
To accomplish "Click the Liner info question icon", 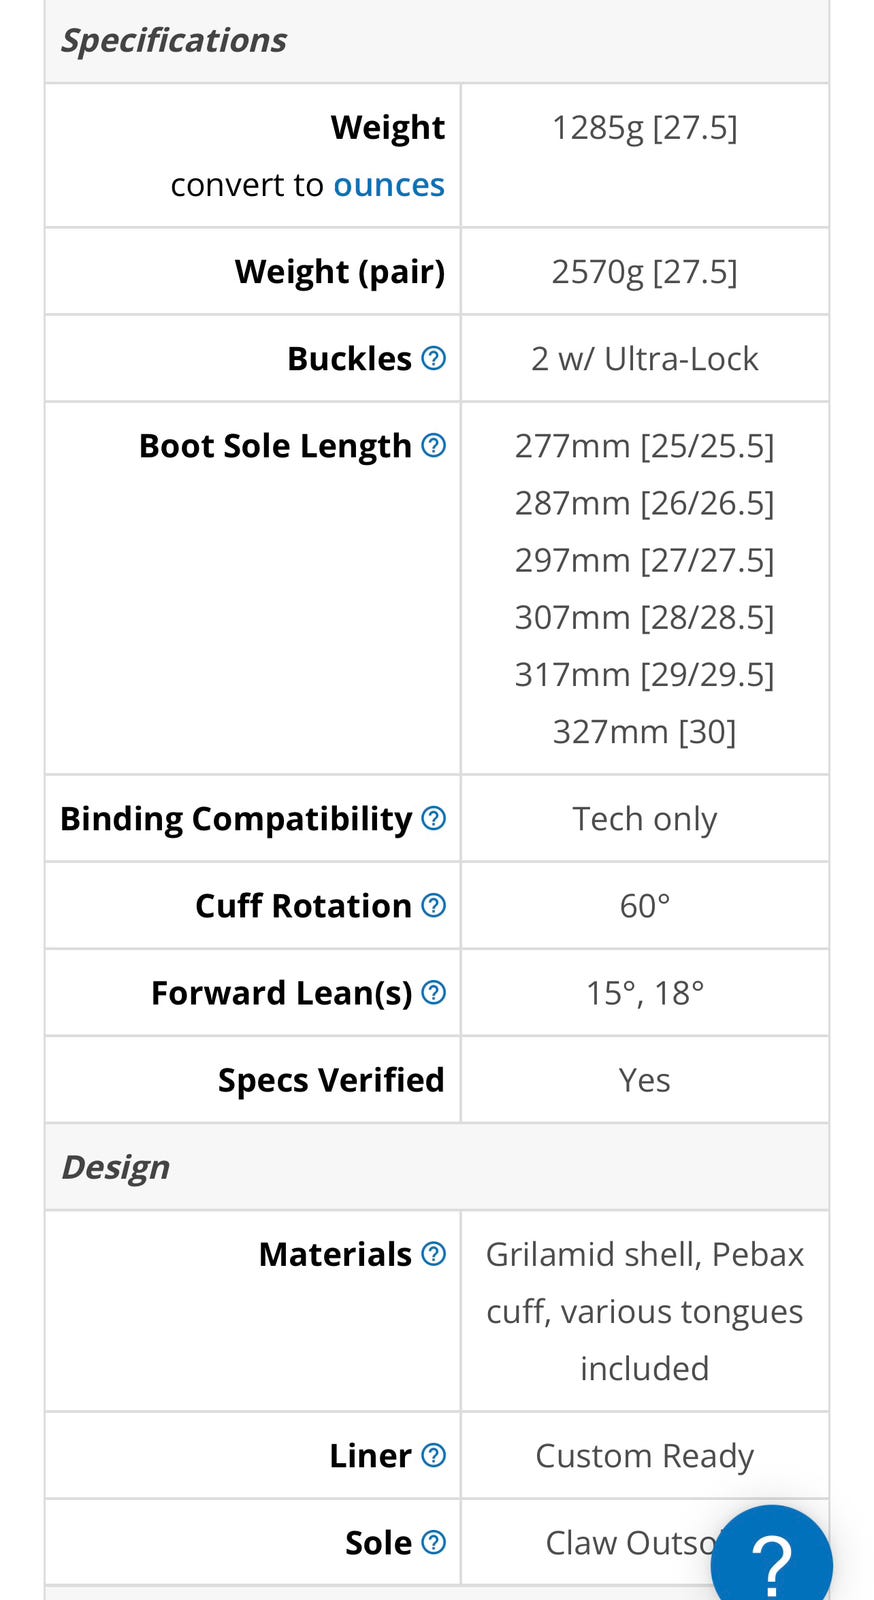I will (433, 1455).
